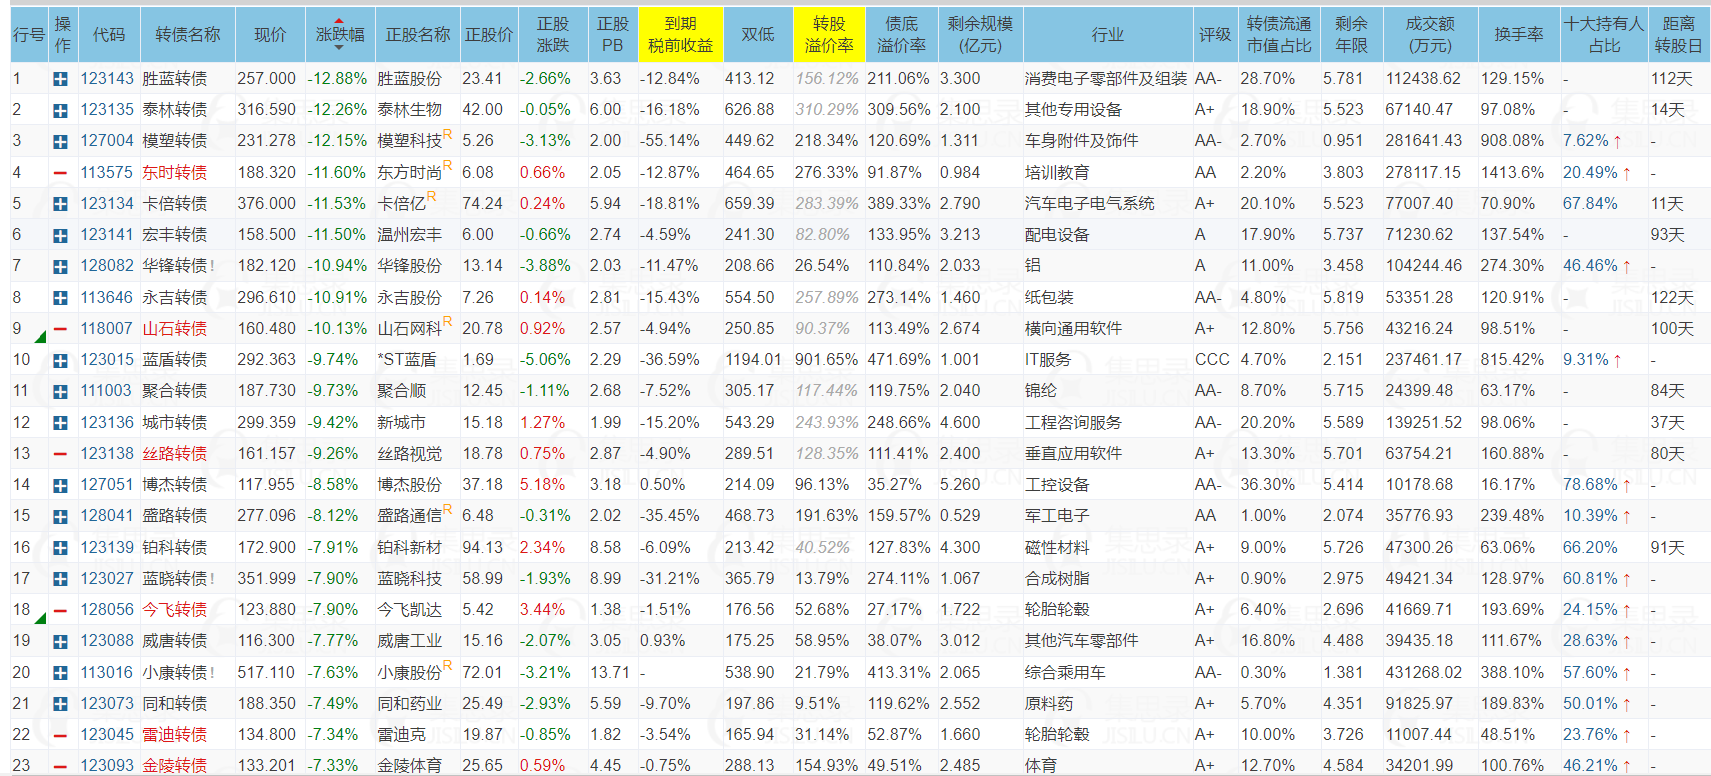The image size is (1711, 776).
Task: Click the yellow 到期税前收益 header
Action: 680,34
